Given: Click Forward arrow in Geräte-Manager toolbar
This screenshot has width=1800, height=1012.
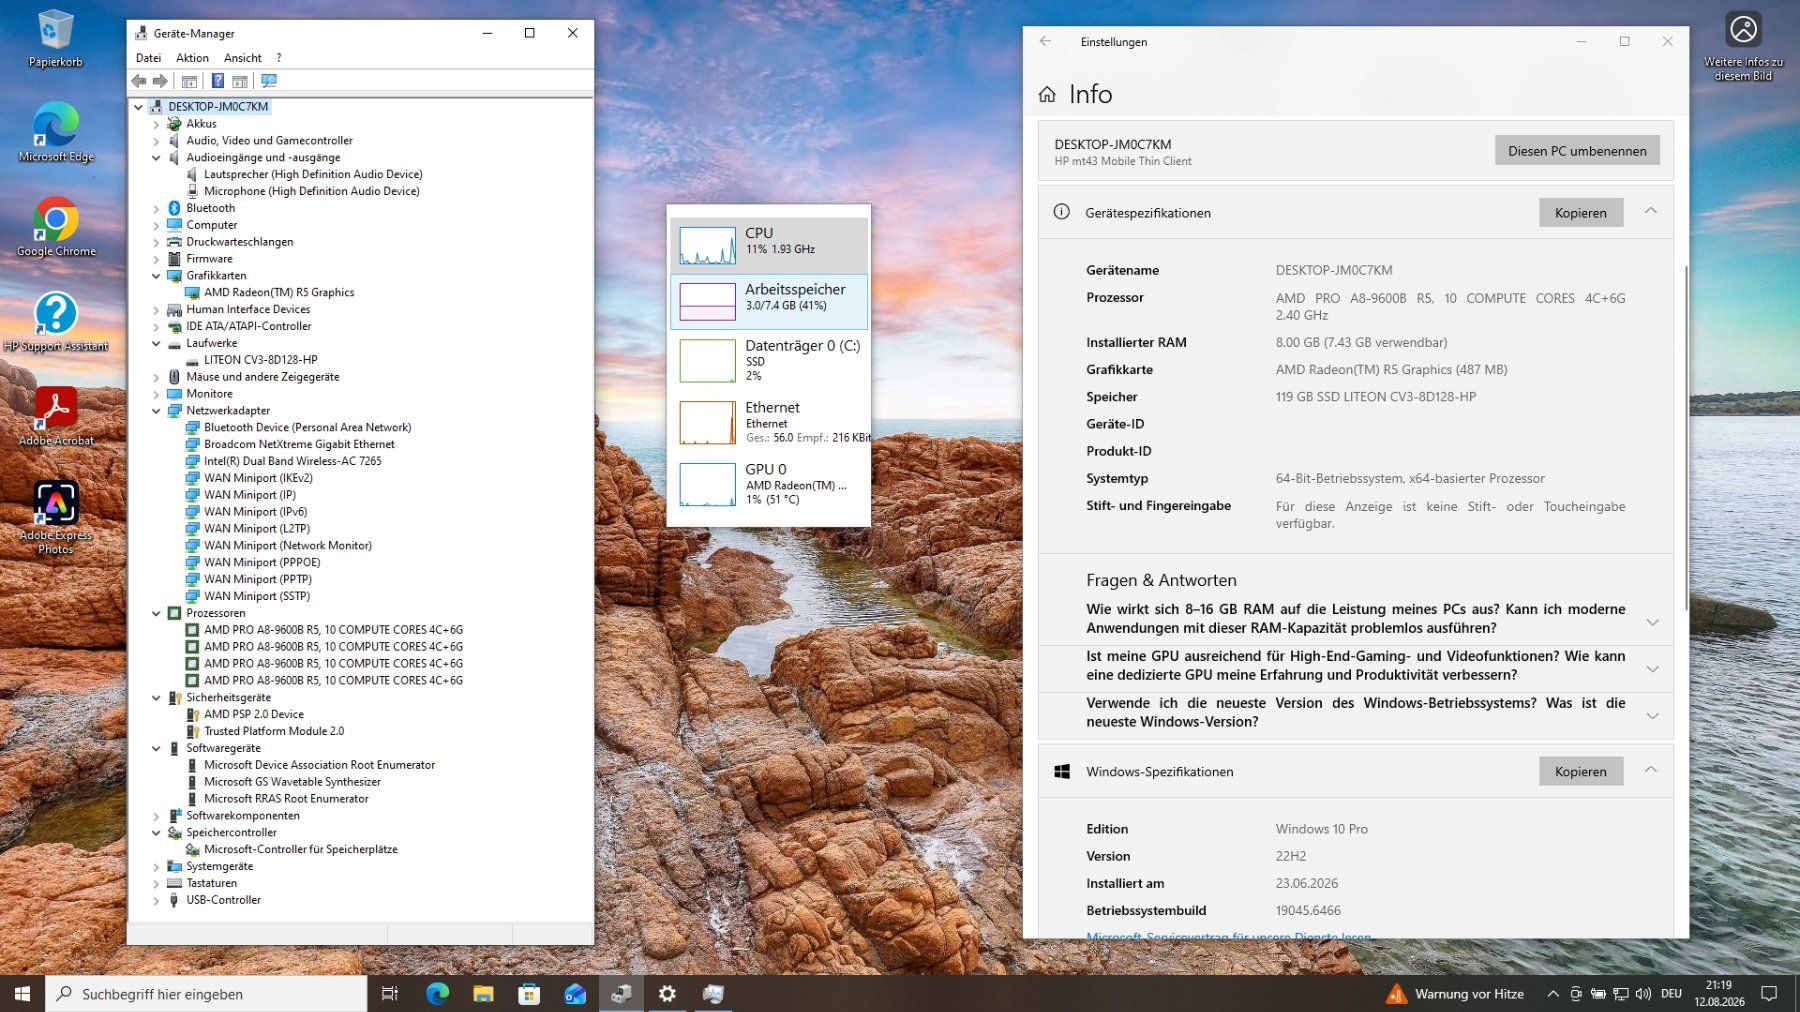Looking at the screenshot, I should click(160, 81).
